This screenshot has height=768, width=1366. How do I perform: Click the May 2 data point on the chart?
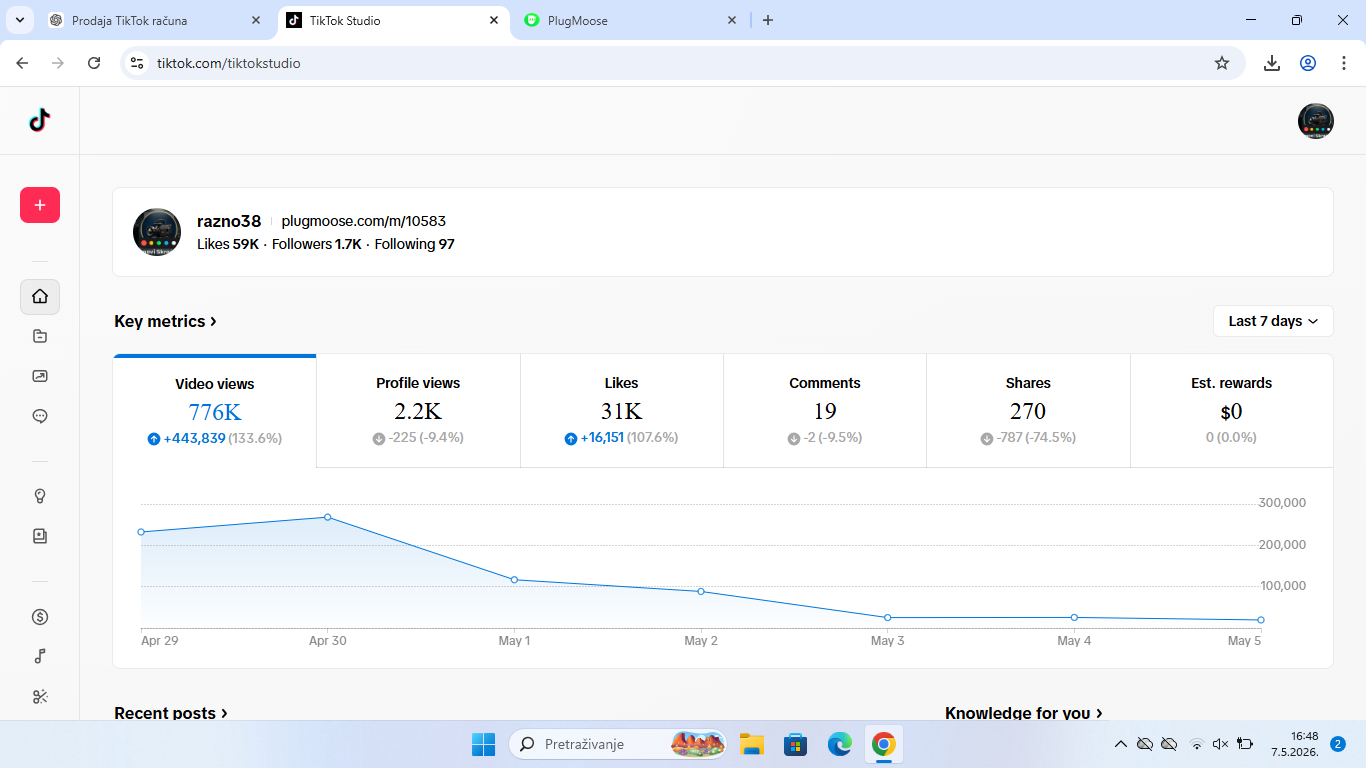click(701, 592)
